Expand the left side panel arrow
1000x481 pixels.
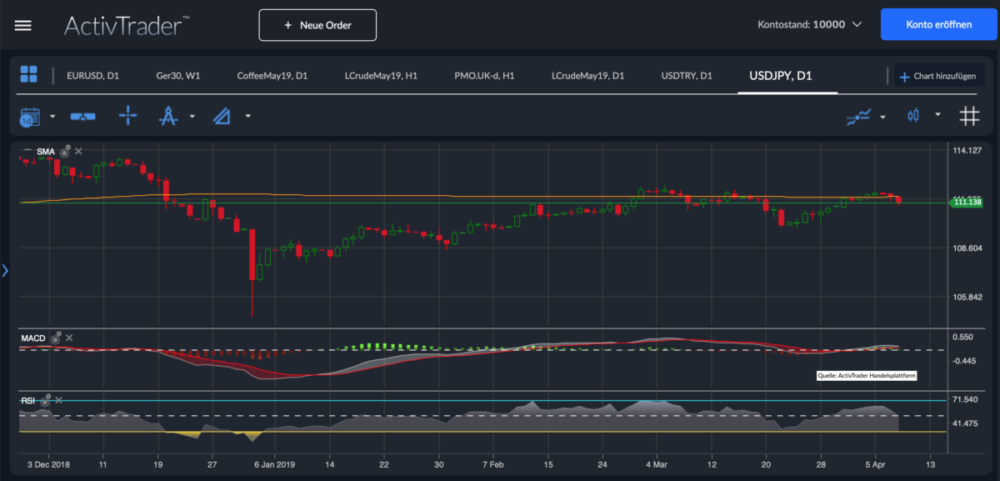tap(5, 270)
